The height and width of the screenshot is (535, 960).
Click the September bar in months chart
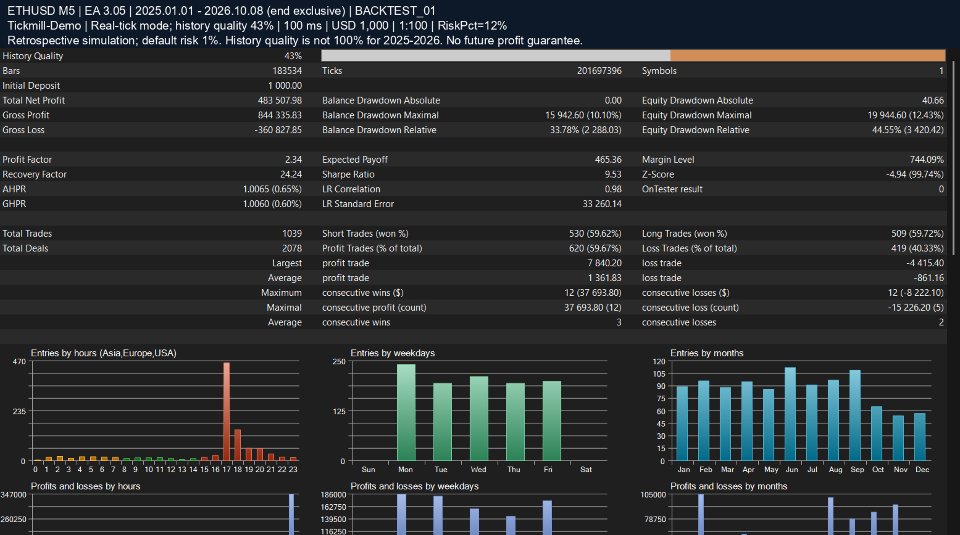(855, 415)
